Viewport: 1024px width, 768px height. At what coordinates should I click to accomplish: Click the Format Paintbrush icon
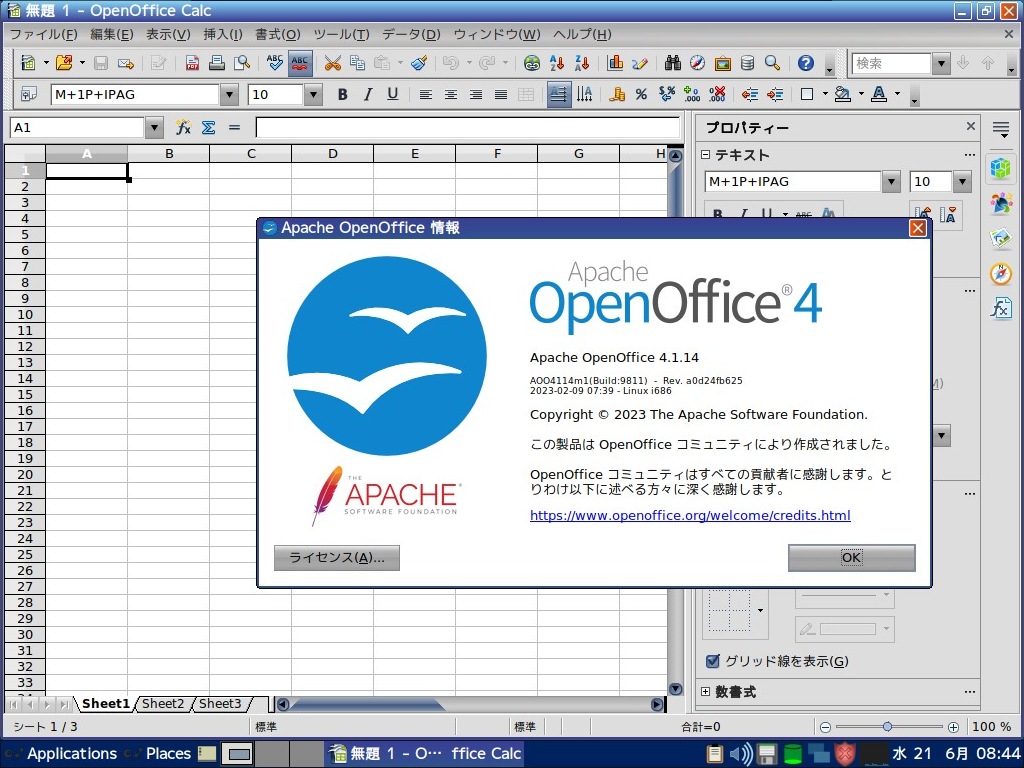click(419, 63)
